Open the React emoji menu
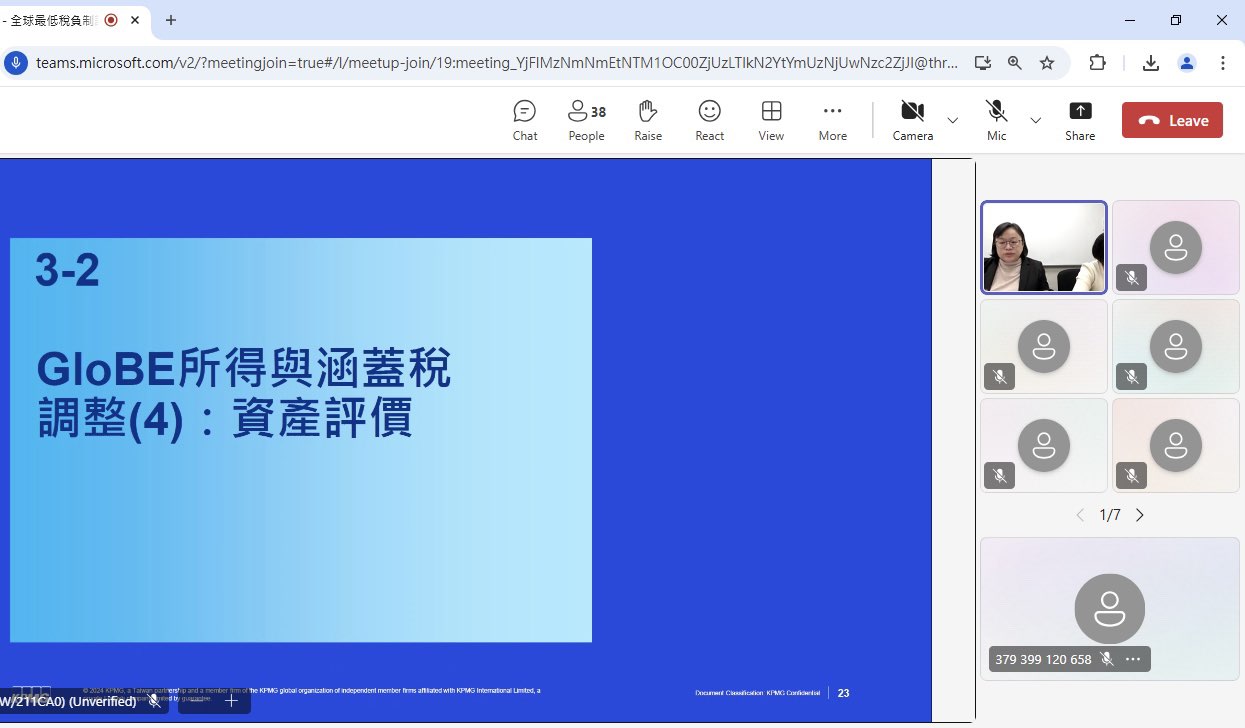Screen dimensions: 1245x728 coord(709,121)
